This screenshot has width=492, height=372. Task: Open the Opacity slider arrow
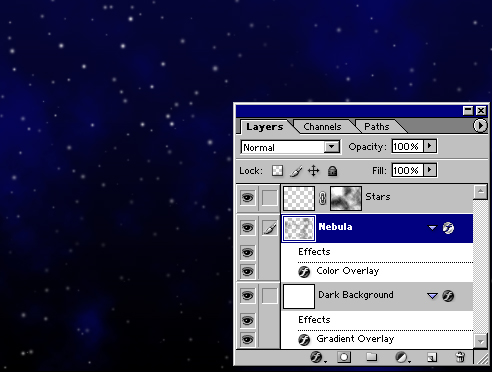pos(430,146)
